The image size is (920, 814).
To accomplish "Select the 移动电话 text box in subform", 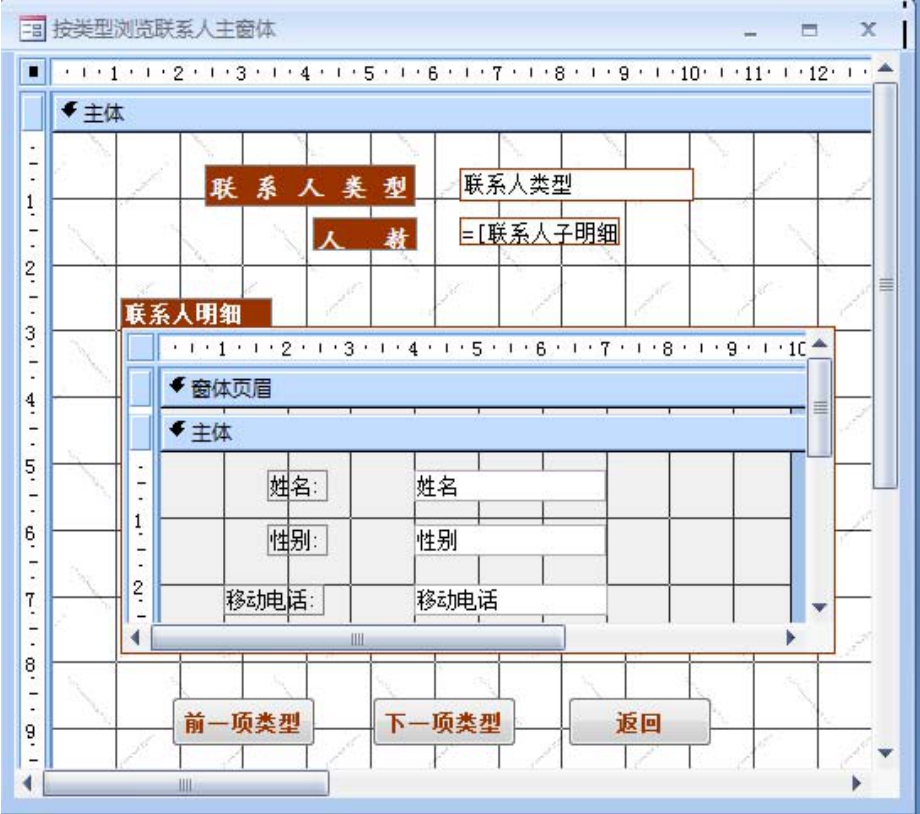I will click(x=509, y=600).
